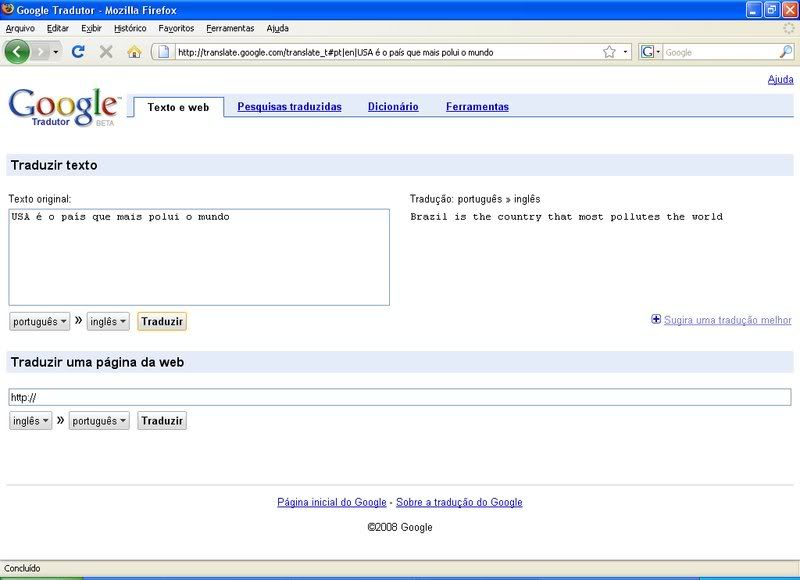800x580 pixels.
Task: Open the text source language dropdown português
Action: coord(40,321)
